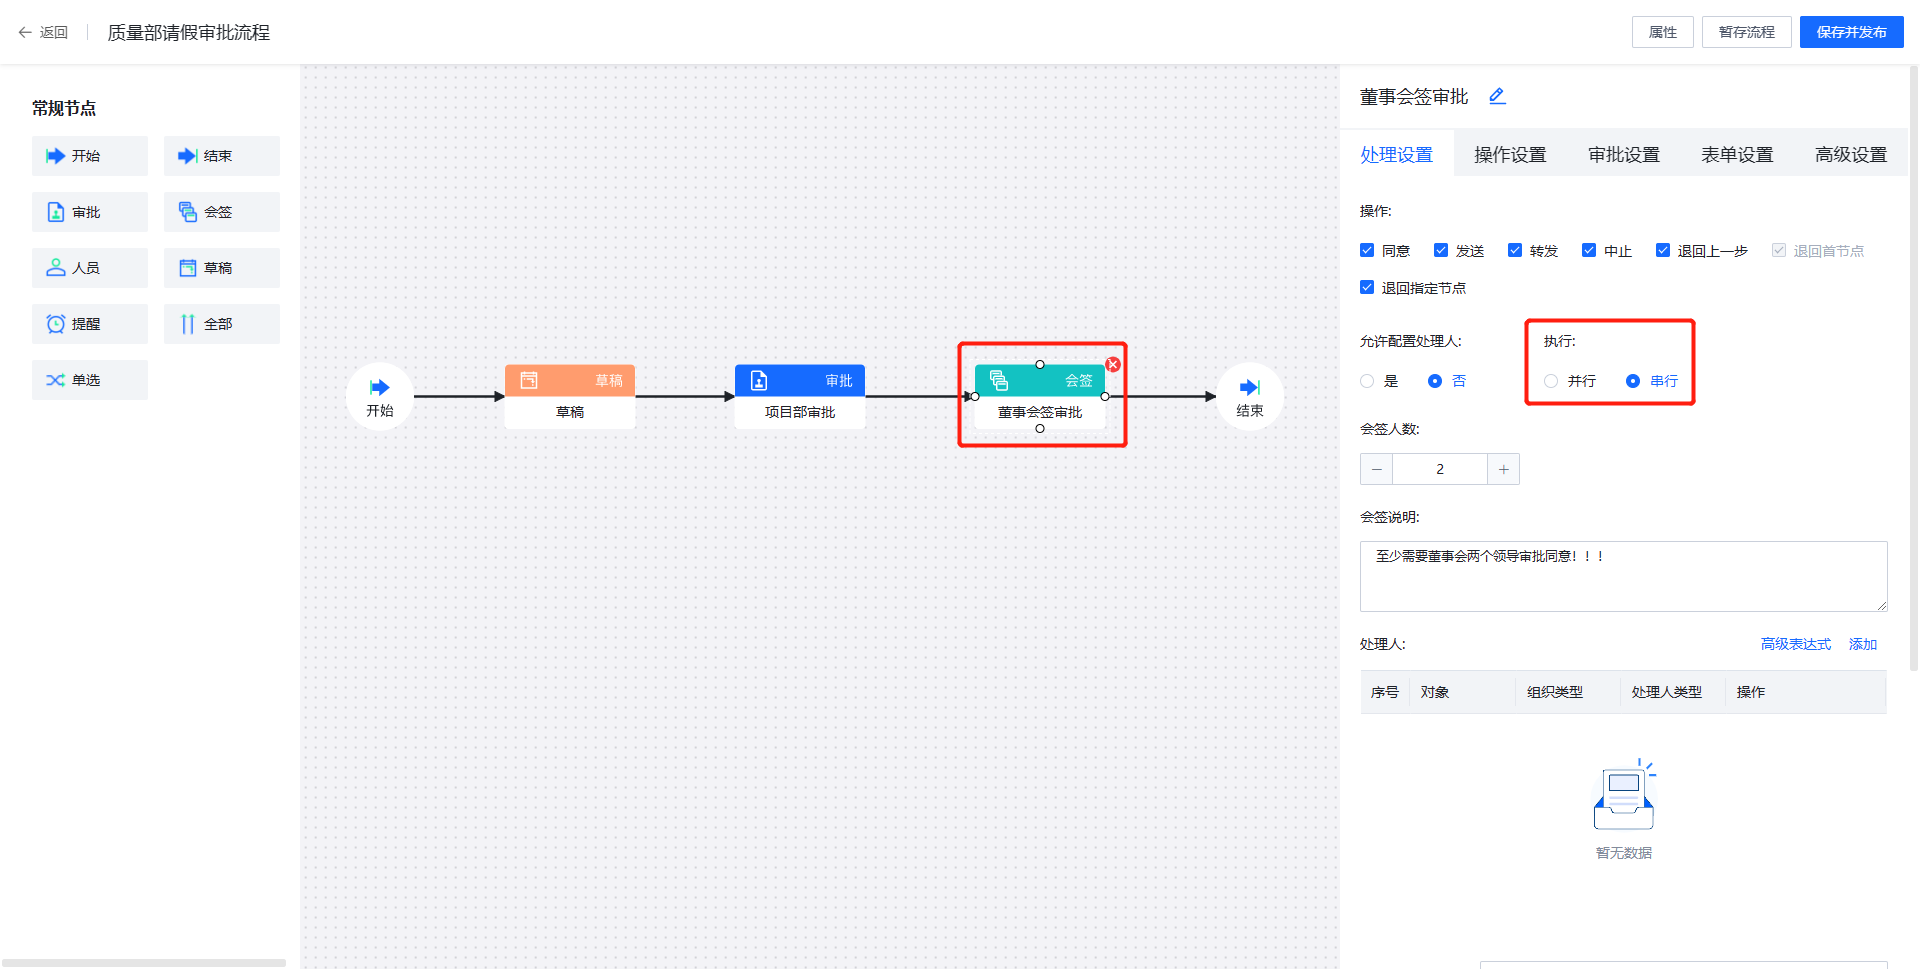Pick the 审批 node from palette
The height and width of the screenshot is (969, 1920).
point(90,212)
